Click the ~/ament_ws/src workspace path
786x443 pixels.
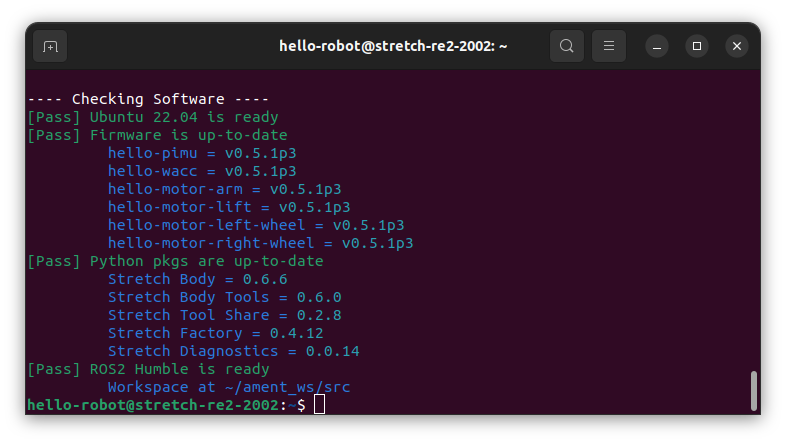coord(287,387)
